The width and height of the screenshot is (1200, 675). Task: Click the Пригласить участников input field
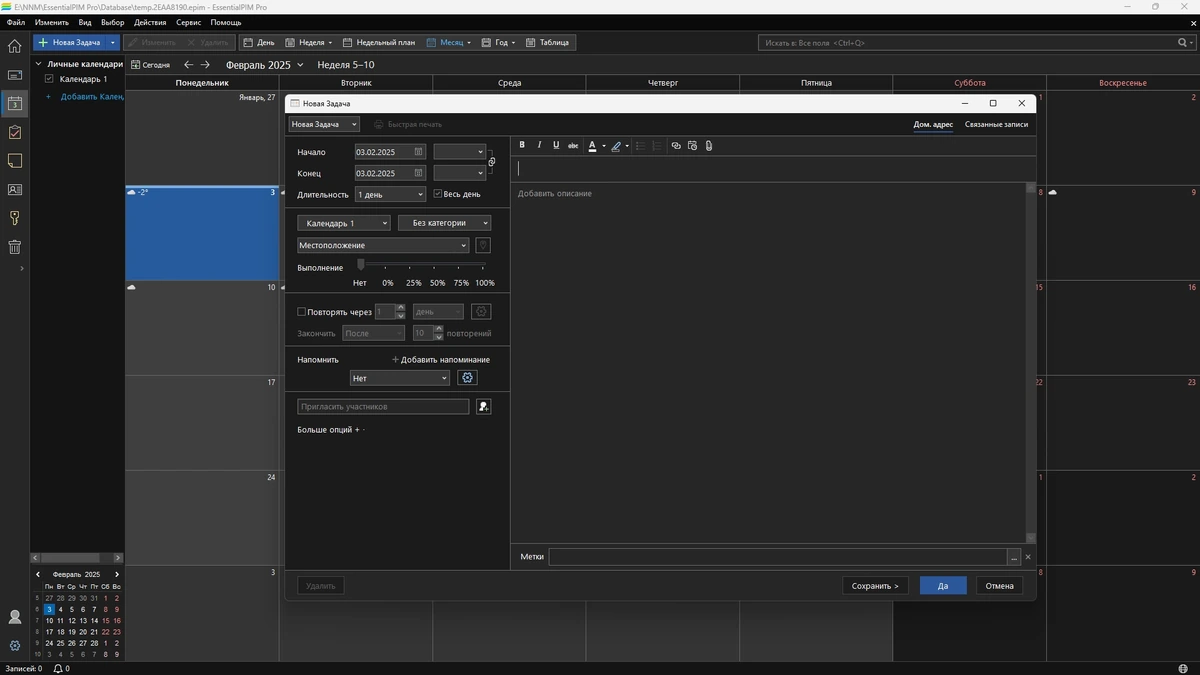pyautogui.click(x=383, y=407)
